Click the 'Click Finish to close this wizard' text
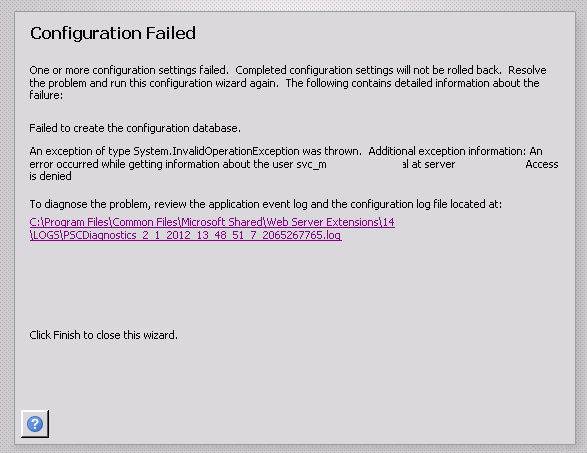Image resolution: width=587 pixels, height=453 pixels. 103,335
